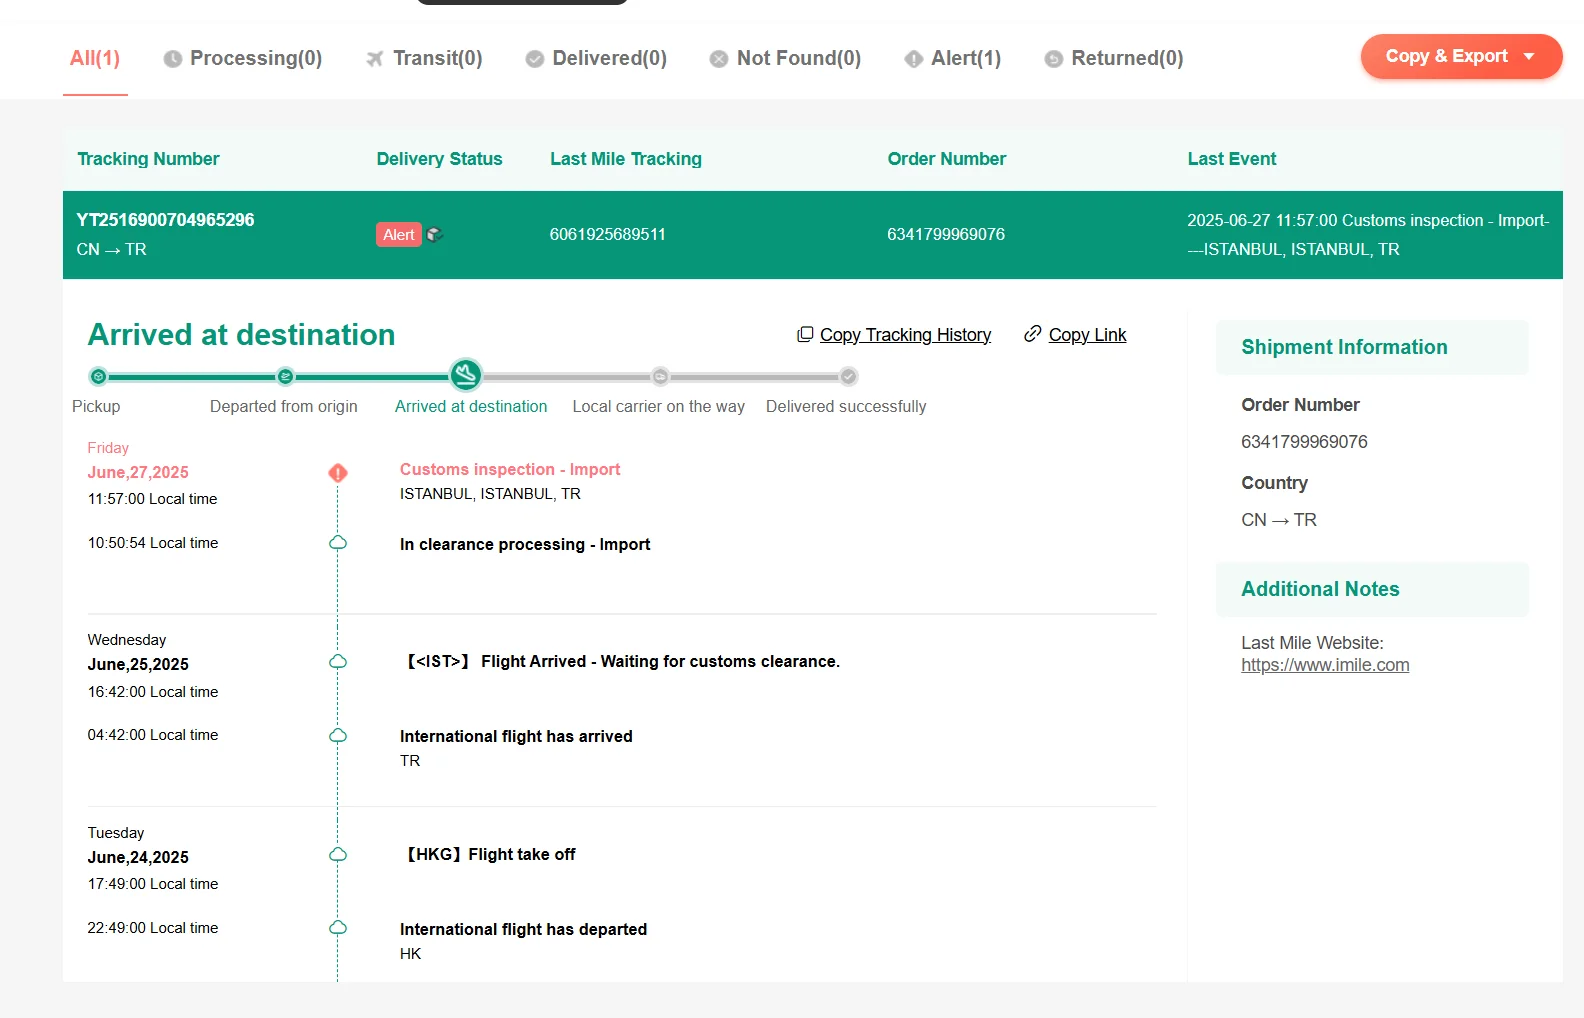The image size is (1584, 1018).
Task: Select the All(1) tab
Action: coord(95,58)
